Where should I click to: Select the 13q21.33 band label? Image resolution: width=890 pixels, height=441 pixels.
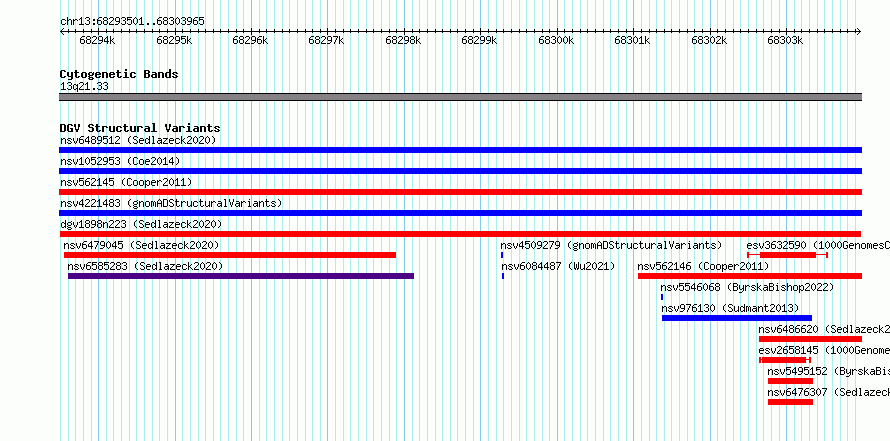84,86
